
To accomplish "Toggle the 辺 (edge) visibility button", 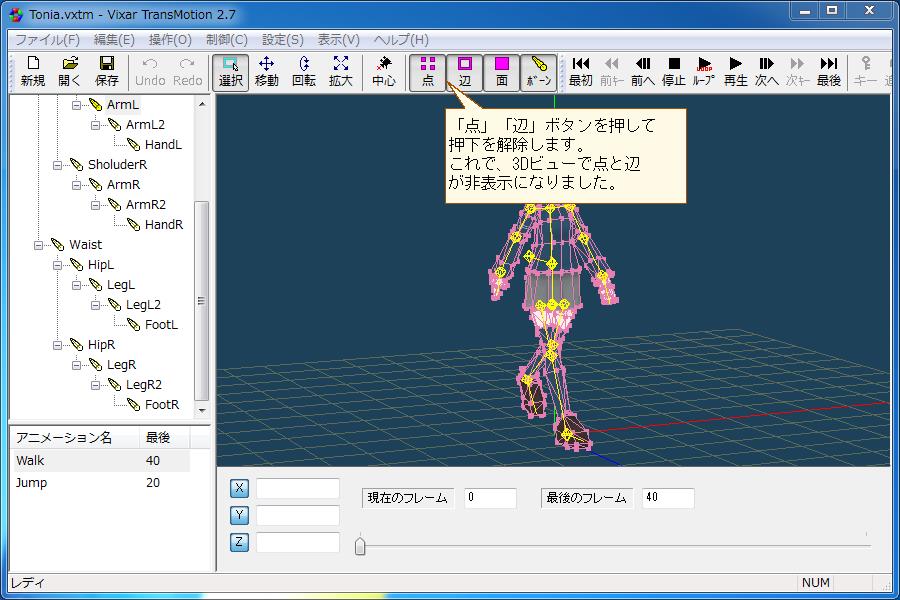I will pos(463,70).
